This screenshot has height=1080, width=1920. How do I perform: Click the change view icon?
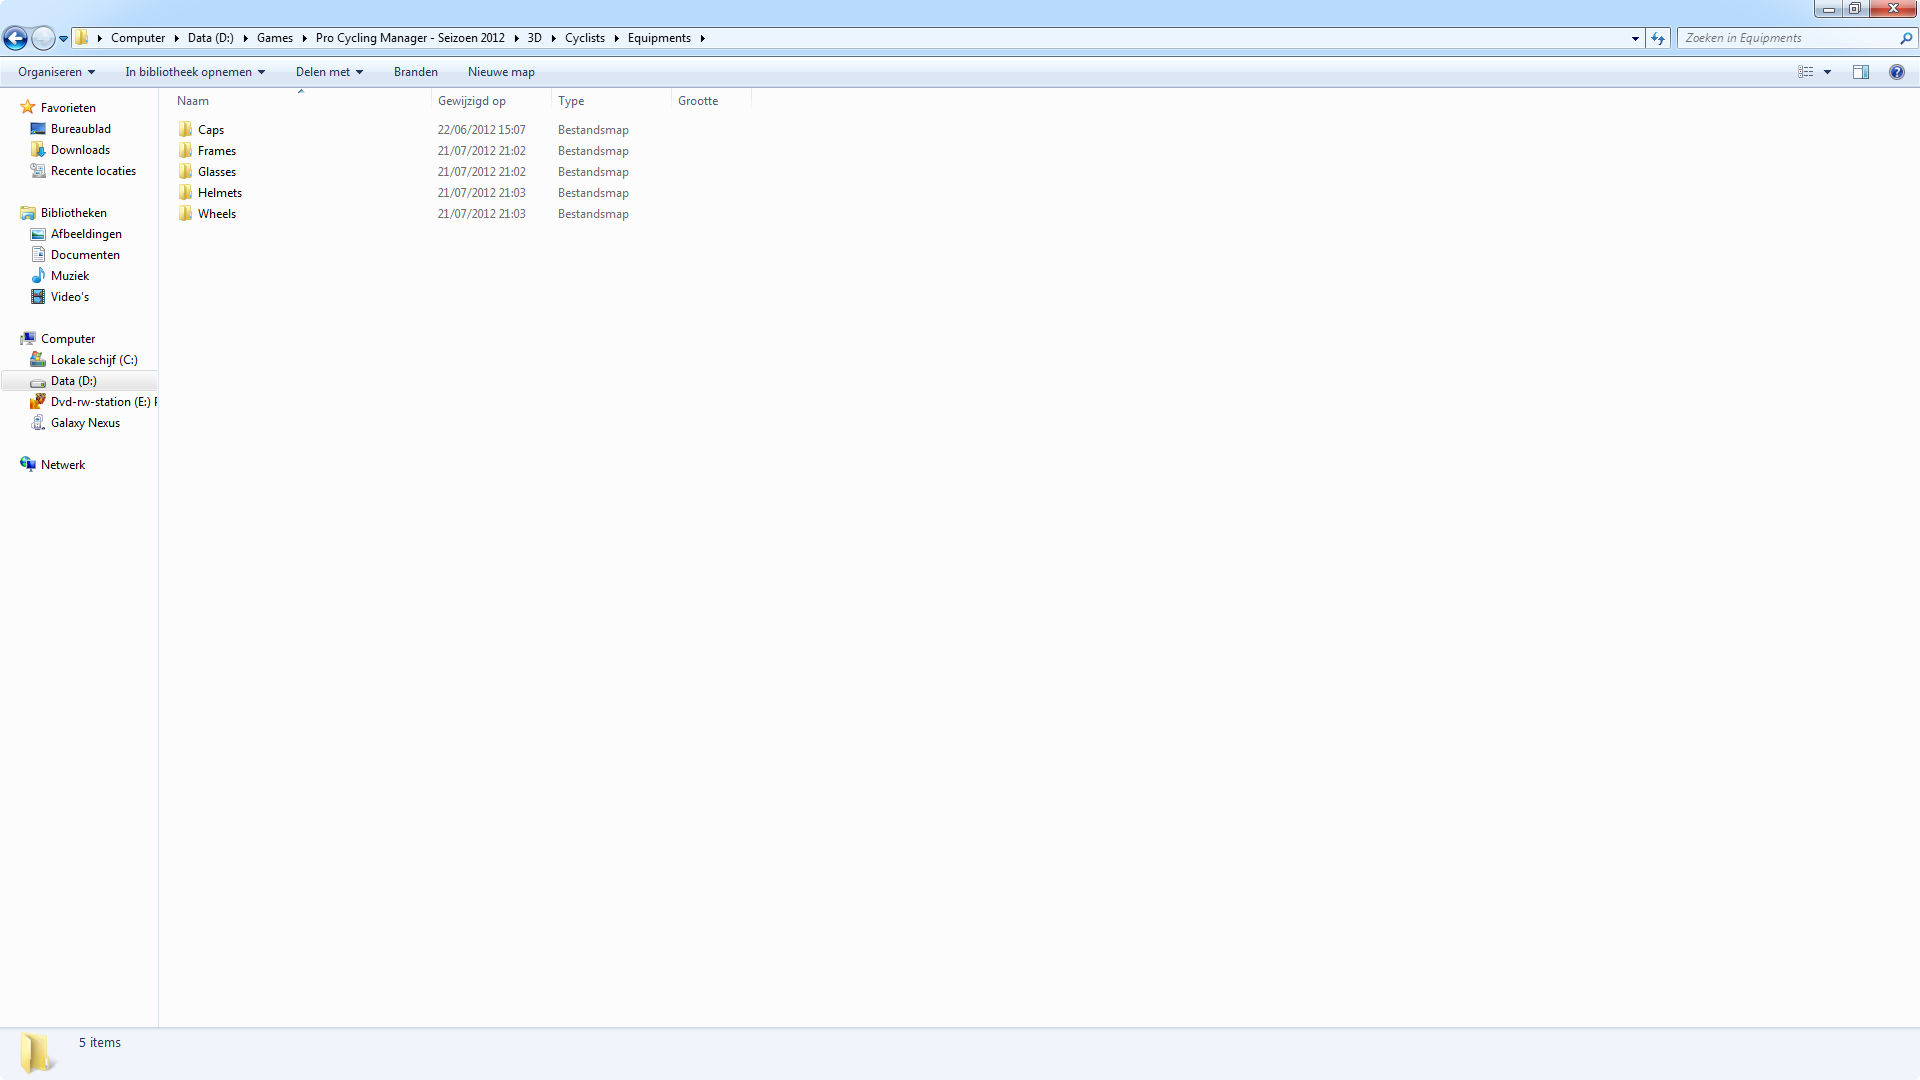pos(1806,72)
